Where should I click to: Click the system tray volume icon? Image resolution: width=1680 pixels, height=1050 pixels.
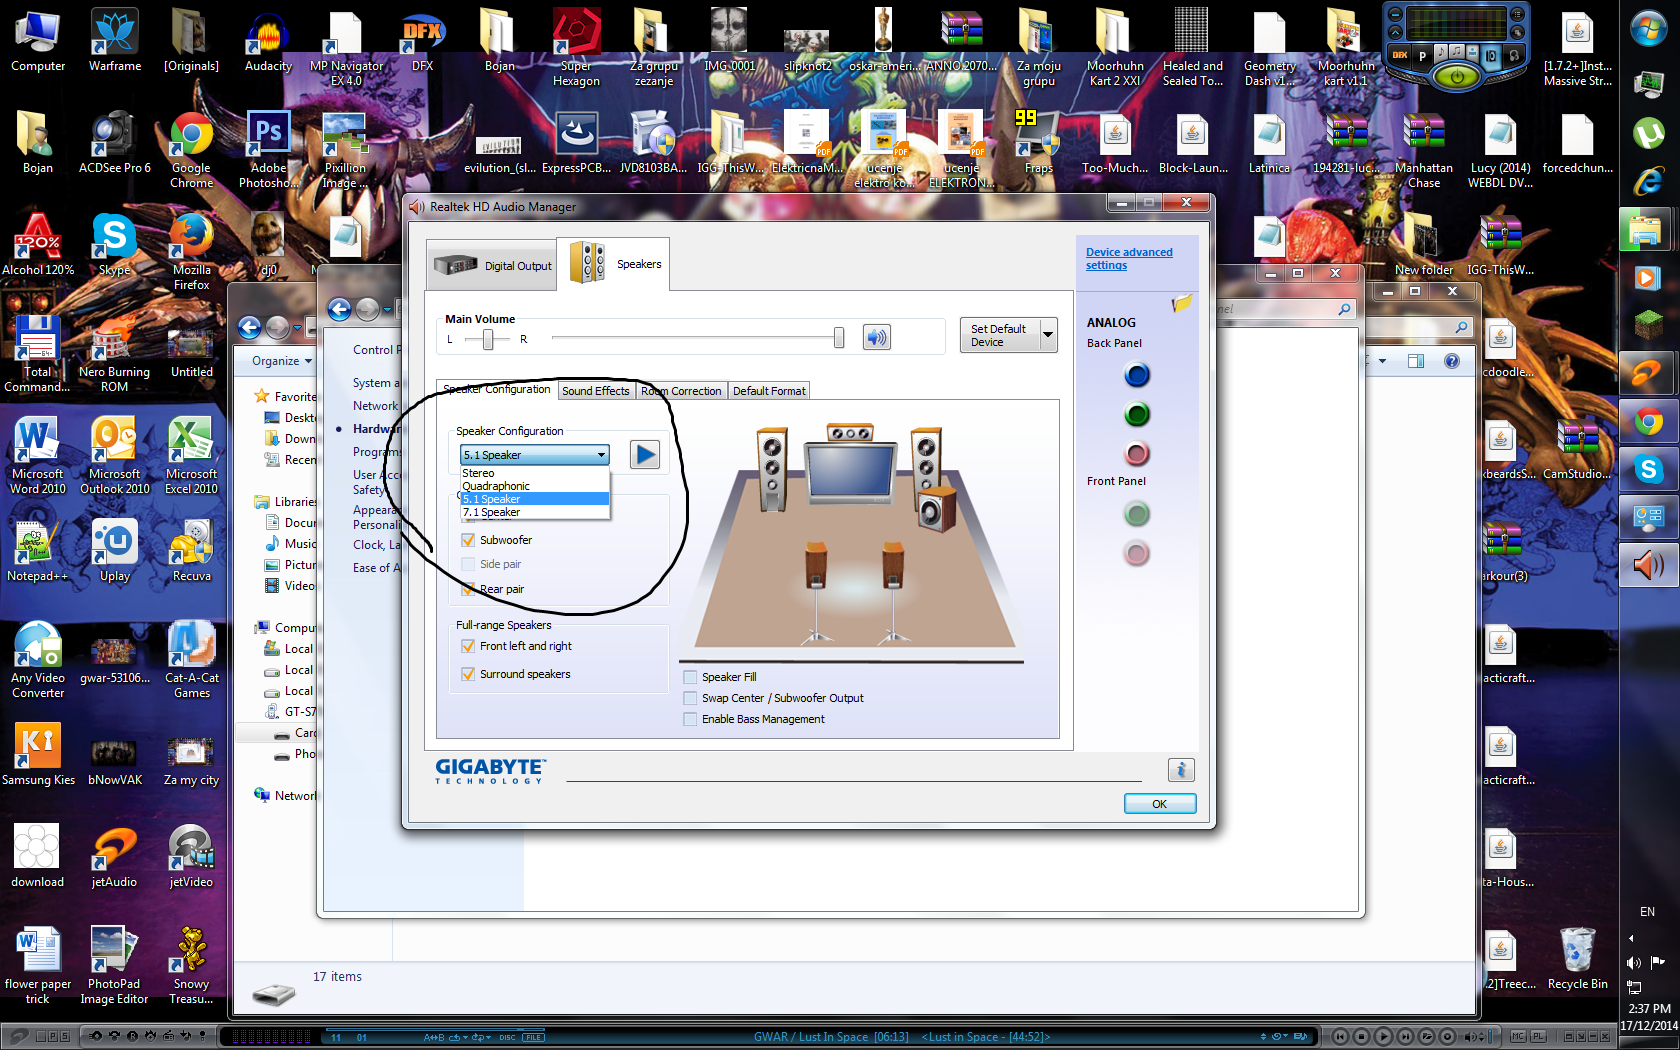[1634, 963]
